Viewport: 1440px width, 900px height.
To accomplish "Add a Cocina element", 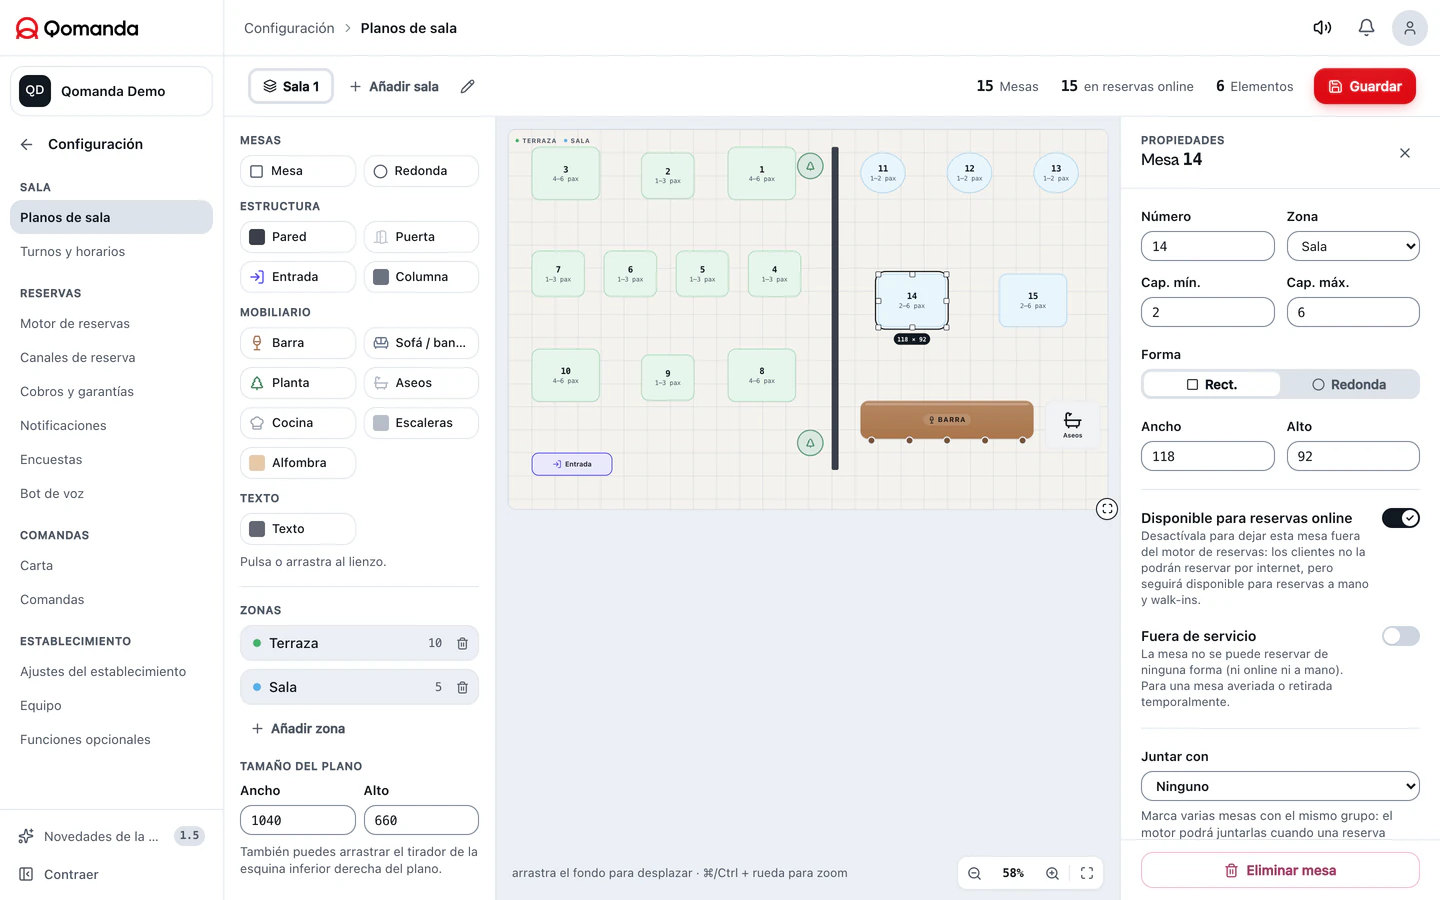I will (298, 423).
